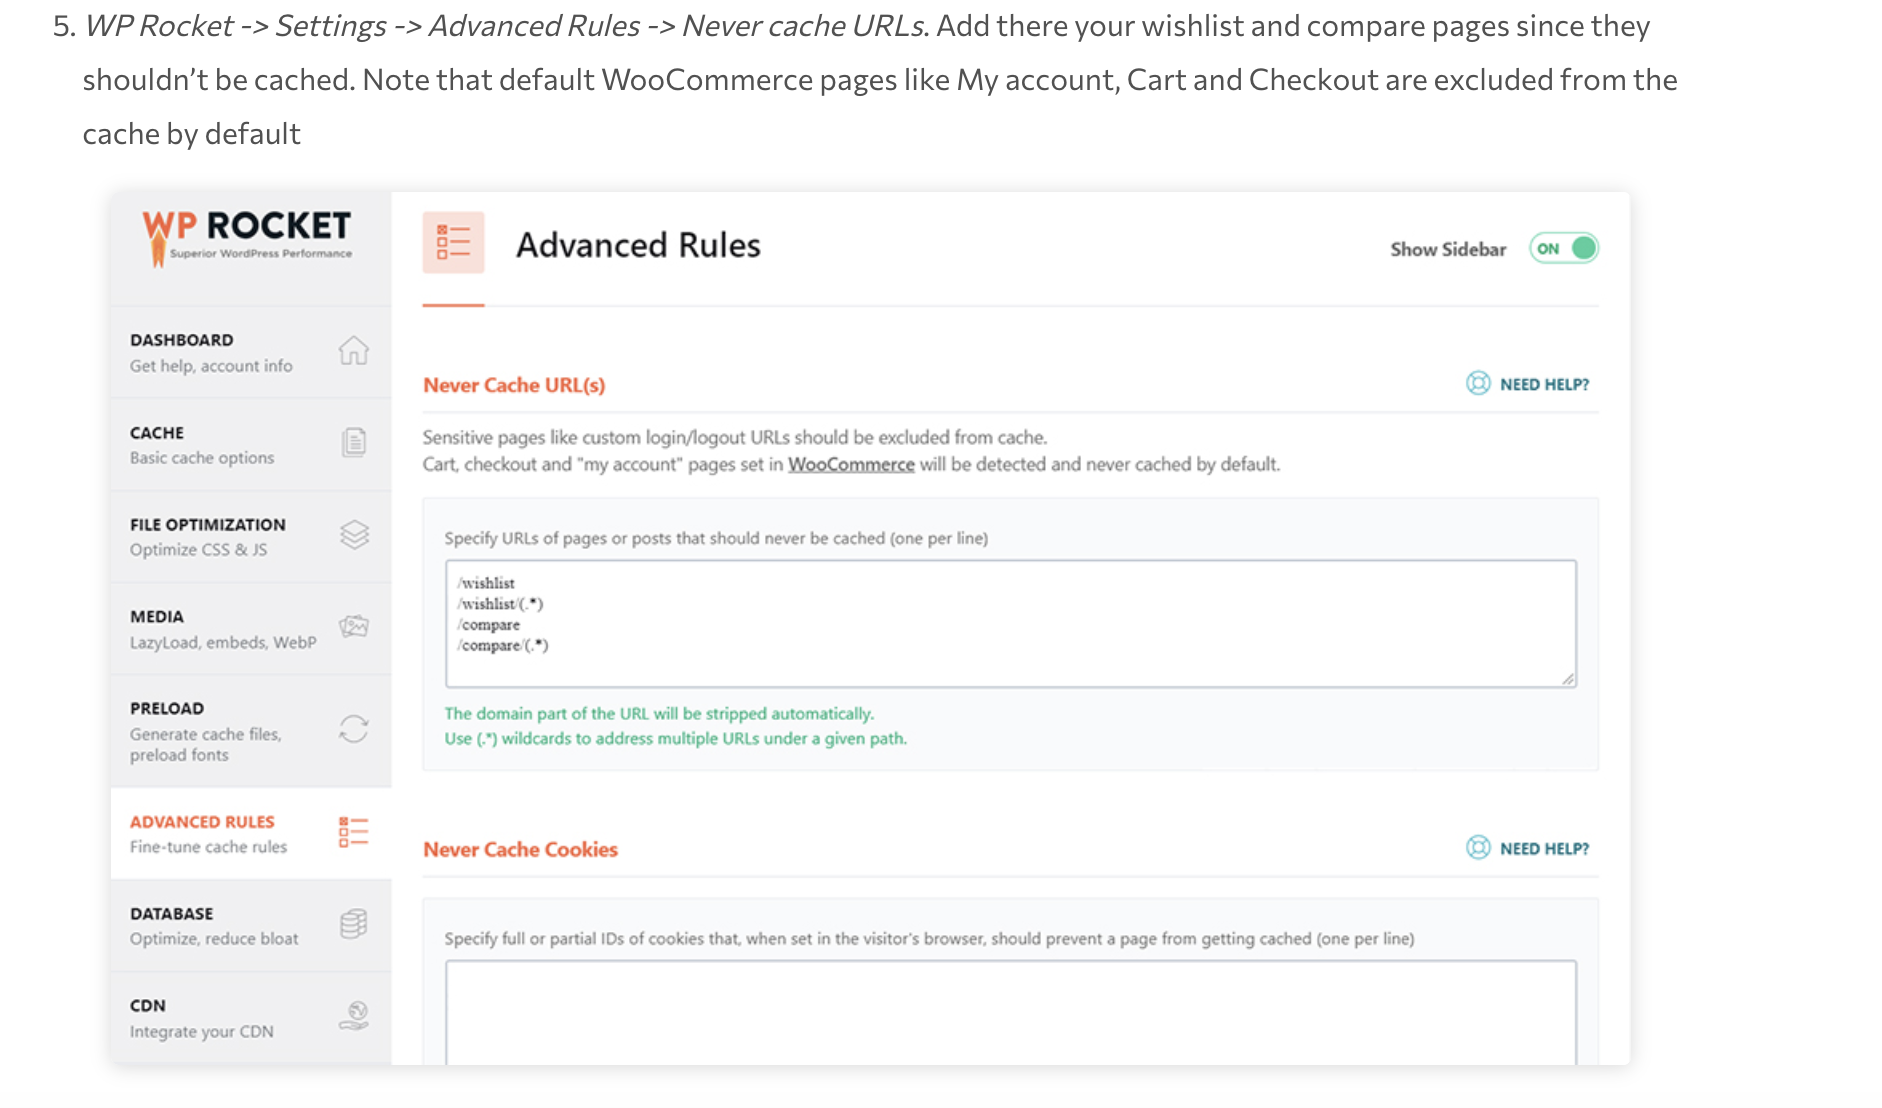Click the Cache document icon
This screenshot has width=1882, height=1108.
(354, 442)
